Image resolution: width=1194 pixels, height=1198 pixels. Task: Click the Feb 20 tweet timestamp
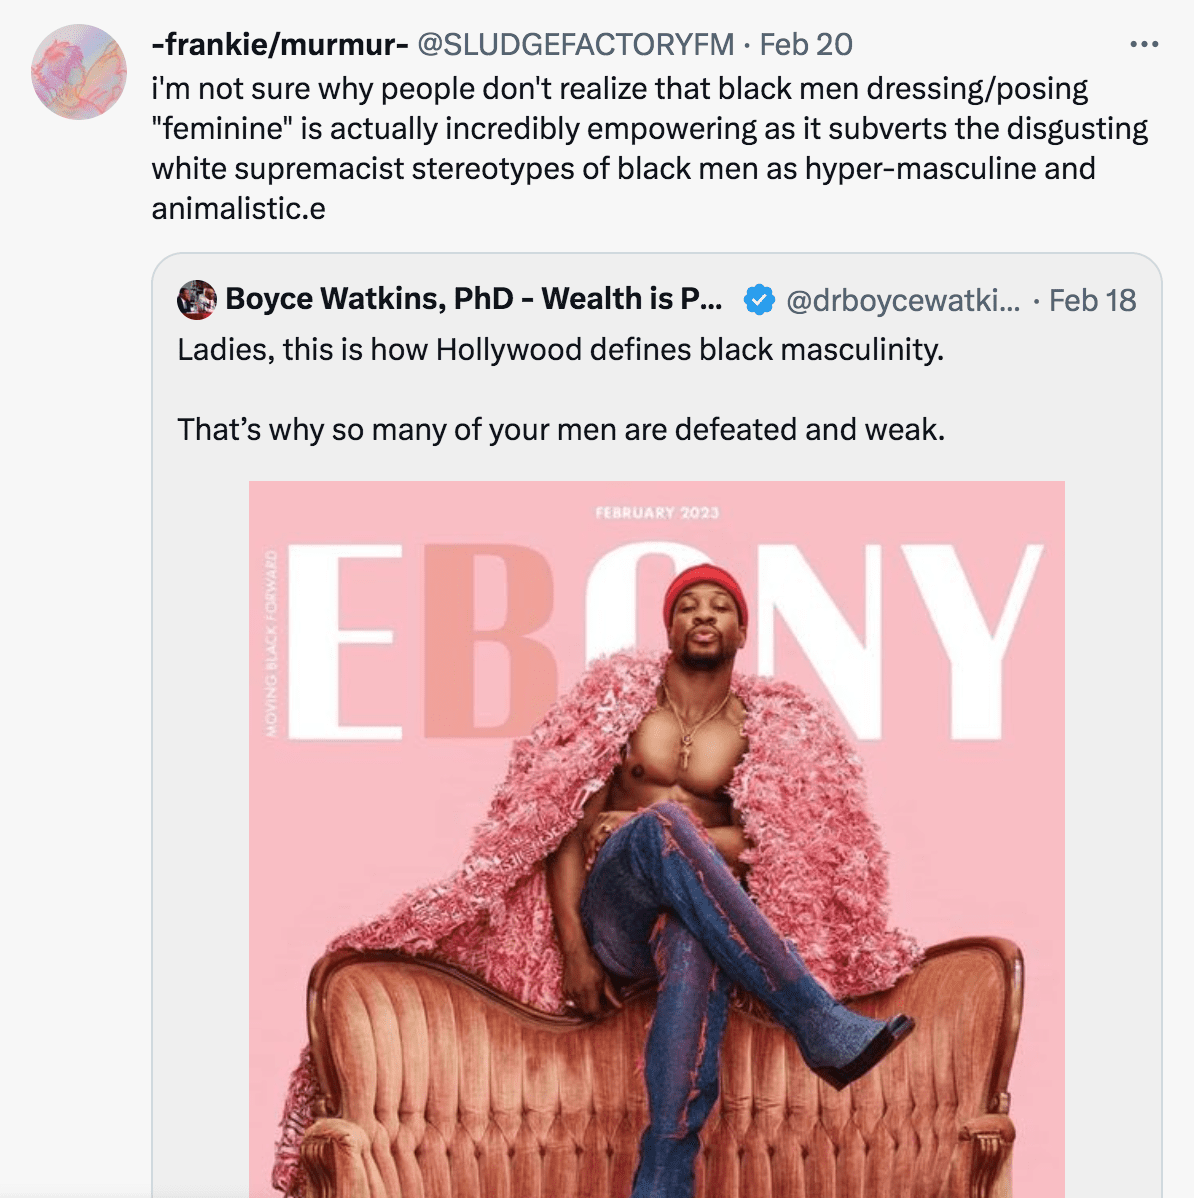[806, 44]
